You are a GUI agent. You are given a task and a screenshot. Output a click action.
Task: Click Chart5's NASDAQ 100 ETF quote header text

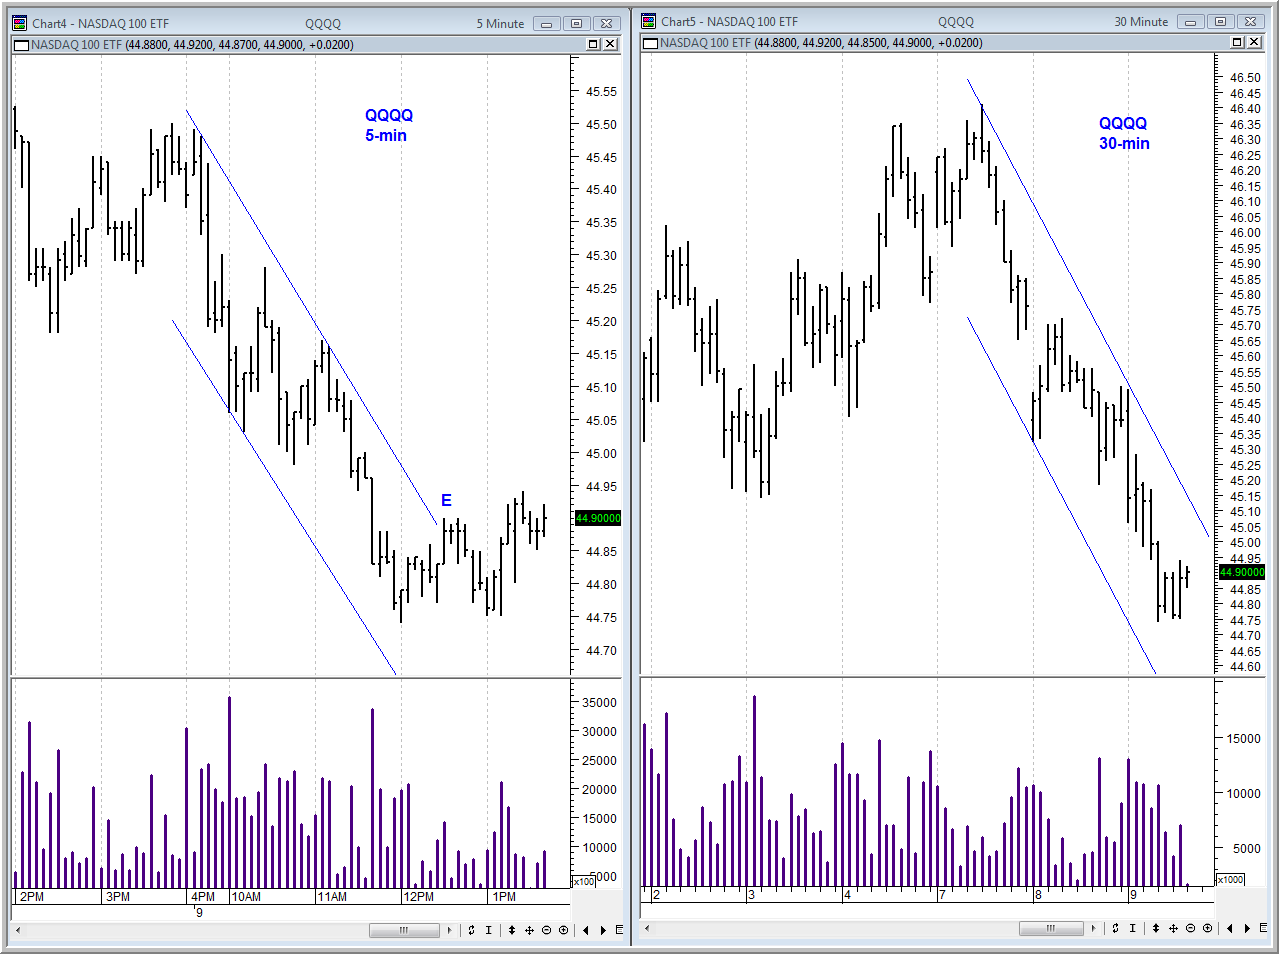(821, 43)
